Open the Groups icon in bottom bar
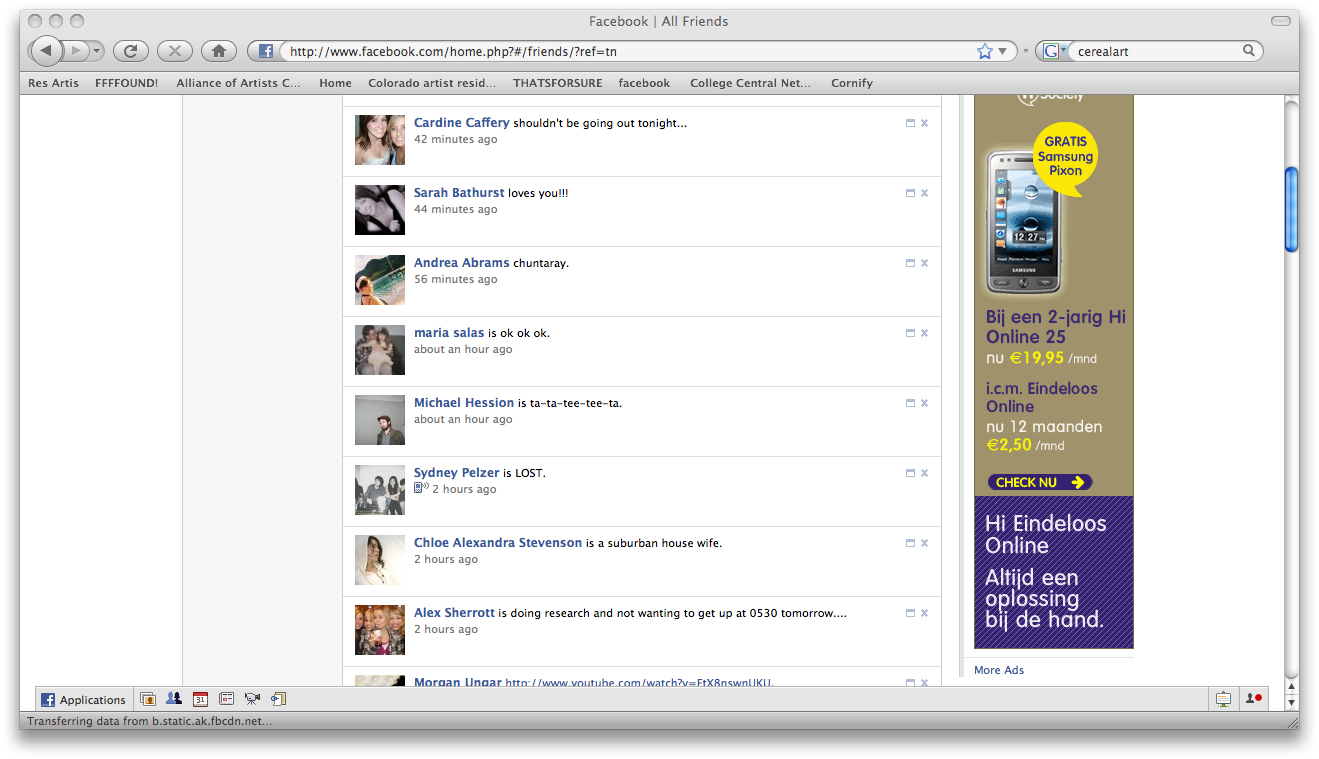 point(174,699)
